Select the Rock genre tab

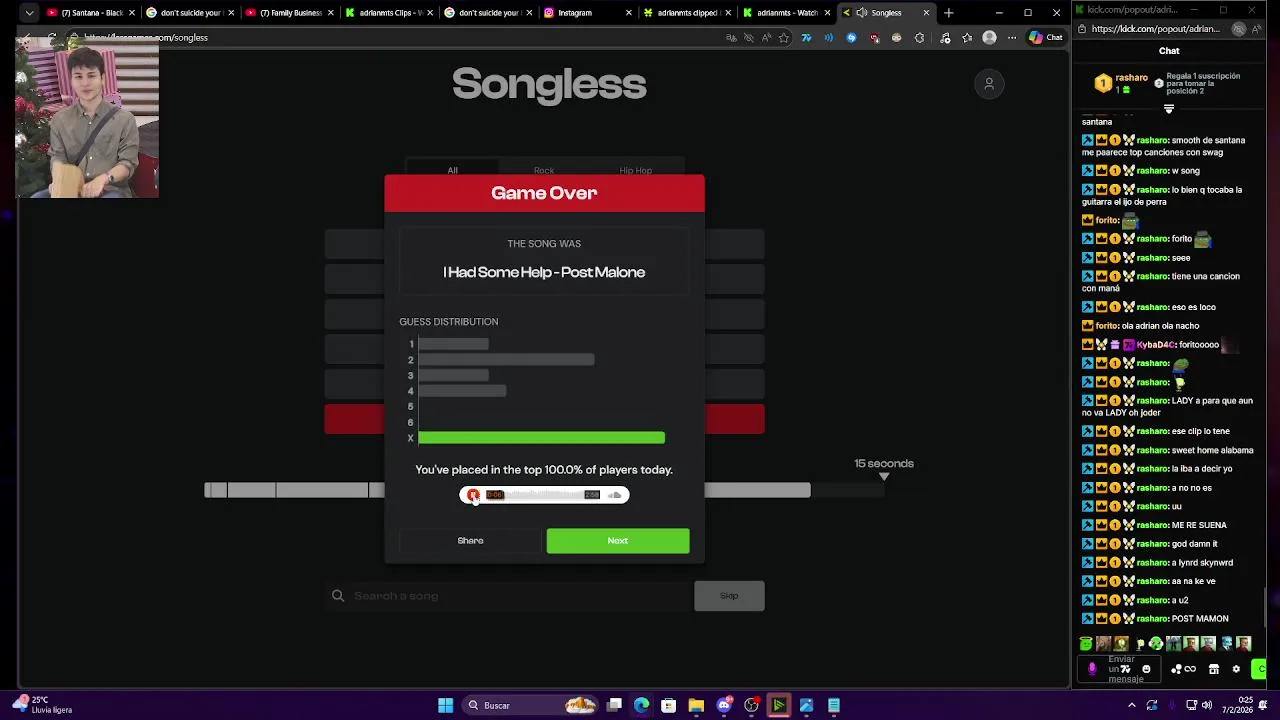pyautogui.click(x=544, y=170)
